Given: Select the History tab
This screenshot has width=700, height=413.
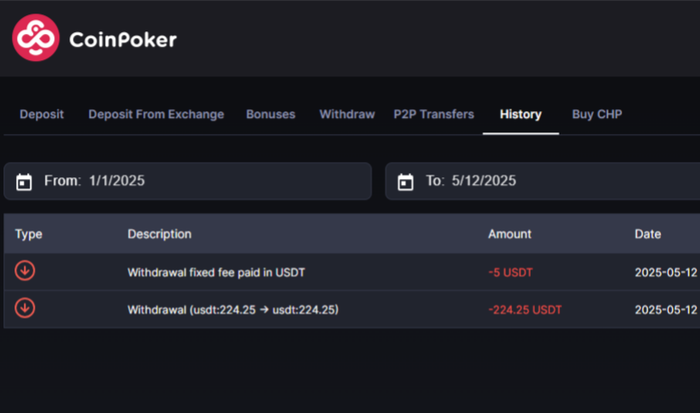Looking at the screenshot, I should (x=521, y=114).
